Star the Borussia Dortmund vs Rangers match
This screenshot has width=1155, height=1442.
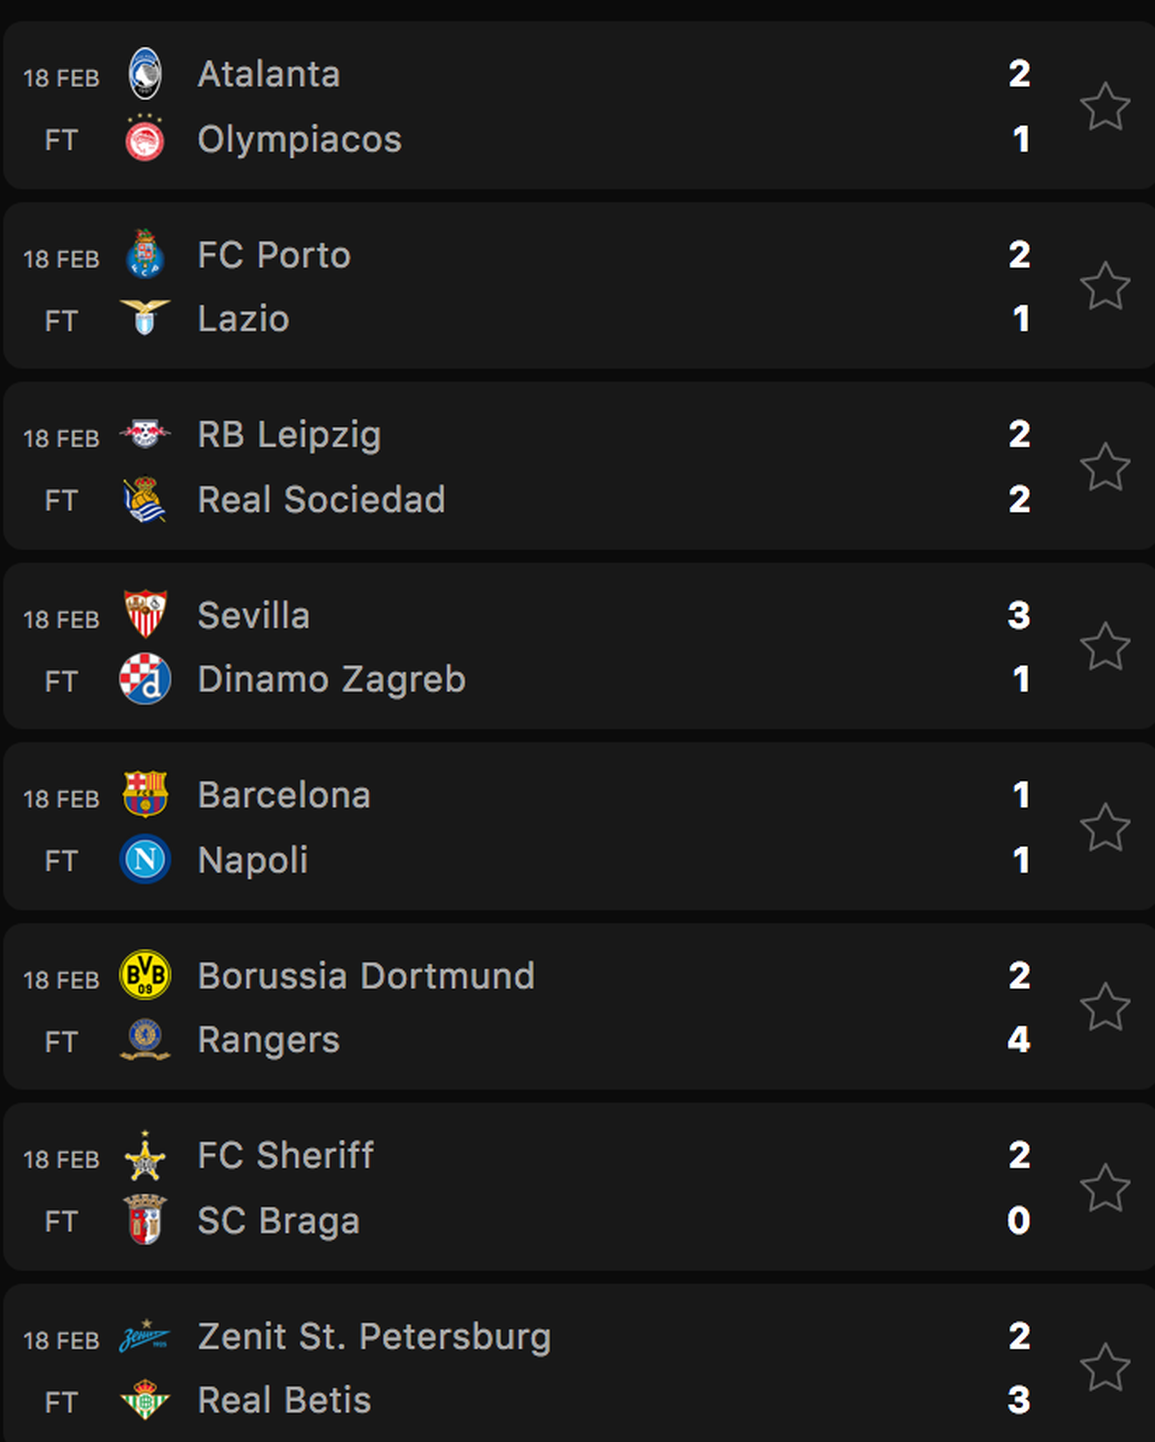point(1105,1007)
